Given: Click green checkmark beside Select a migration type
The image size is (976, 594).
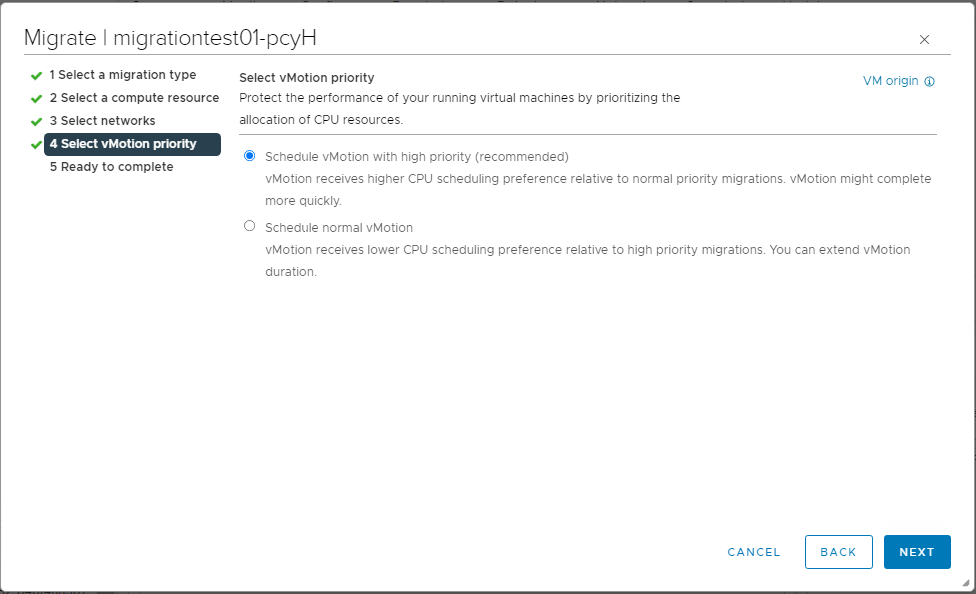Looking at the screenshot, I should (36, 75).
